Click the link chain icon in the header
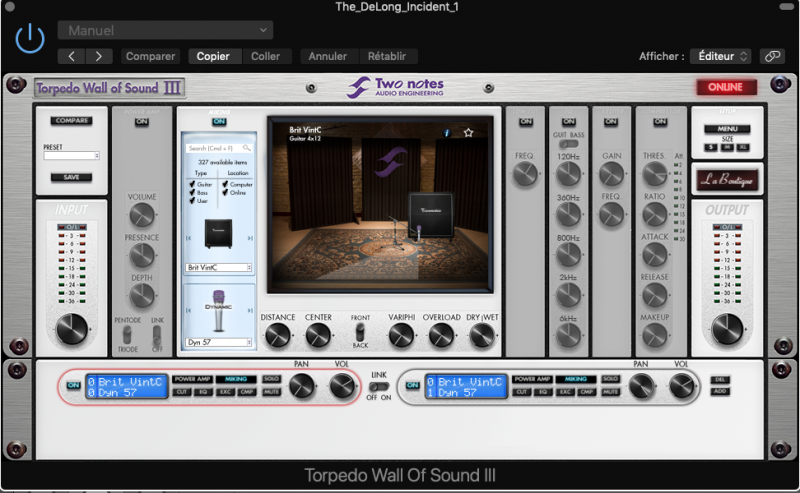 point(772,56)
